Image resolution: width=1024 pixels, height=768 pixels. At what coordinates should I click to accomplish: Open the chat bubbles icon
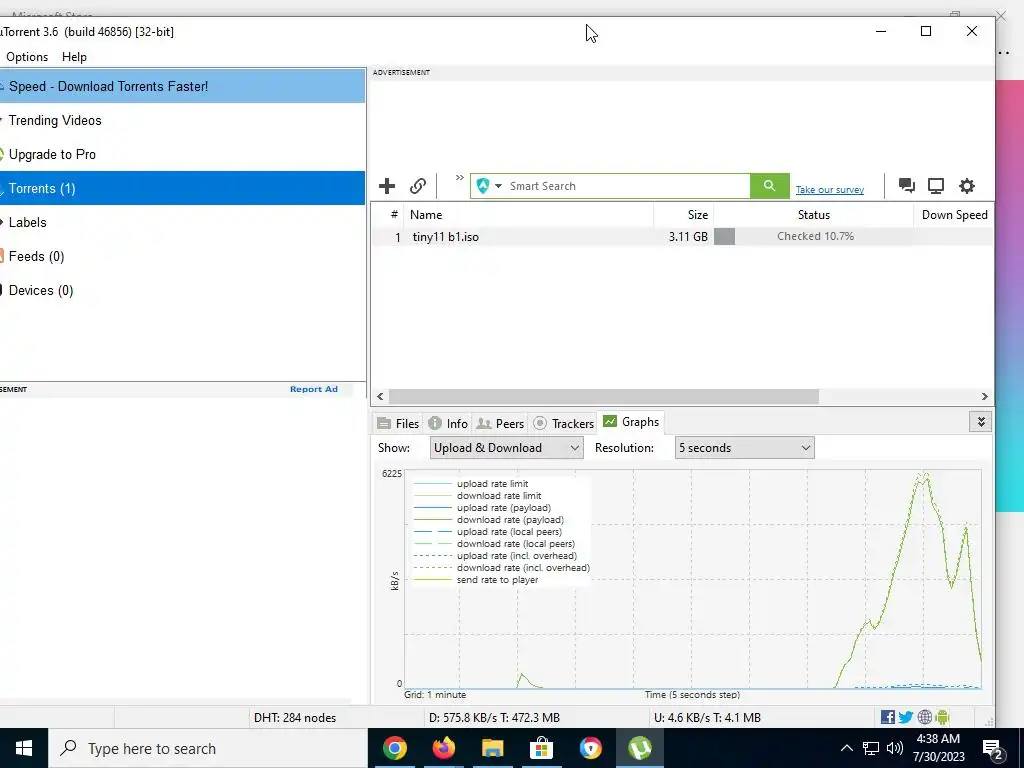(906, 185)
